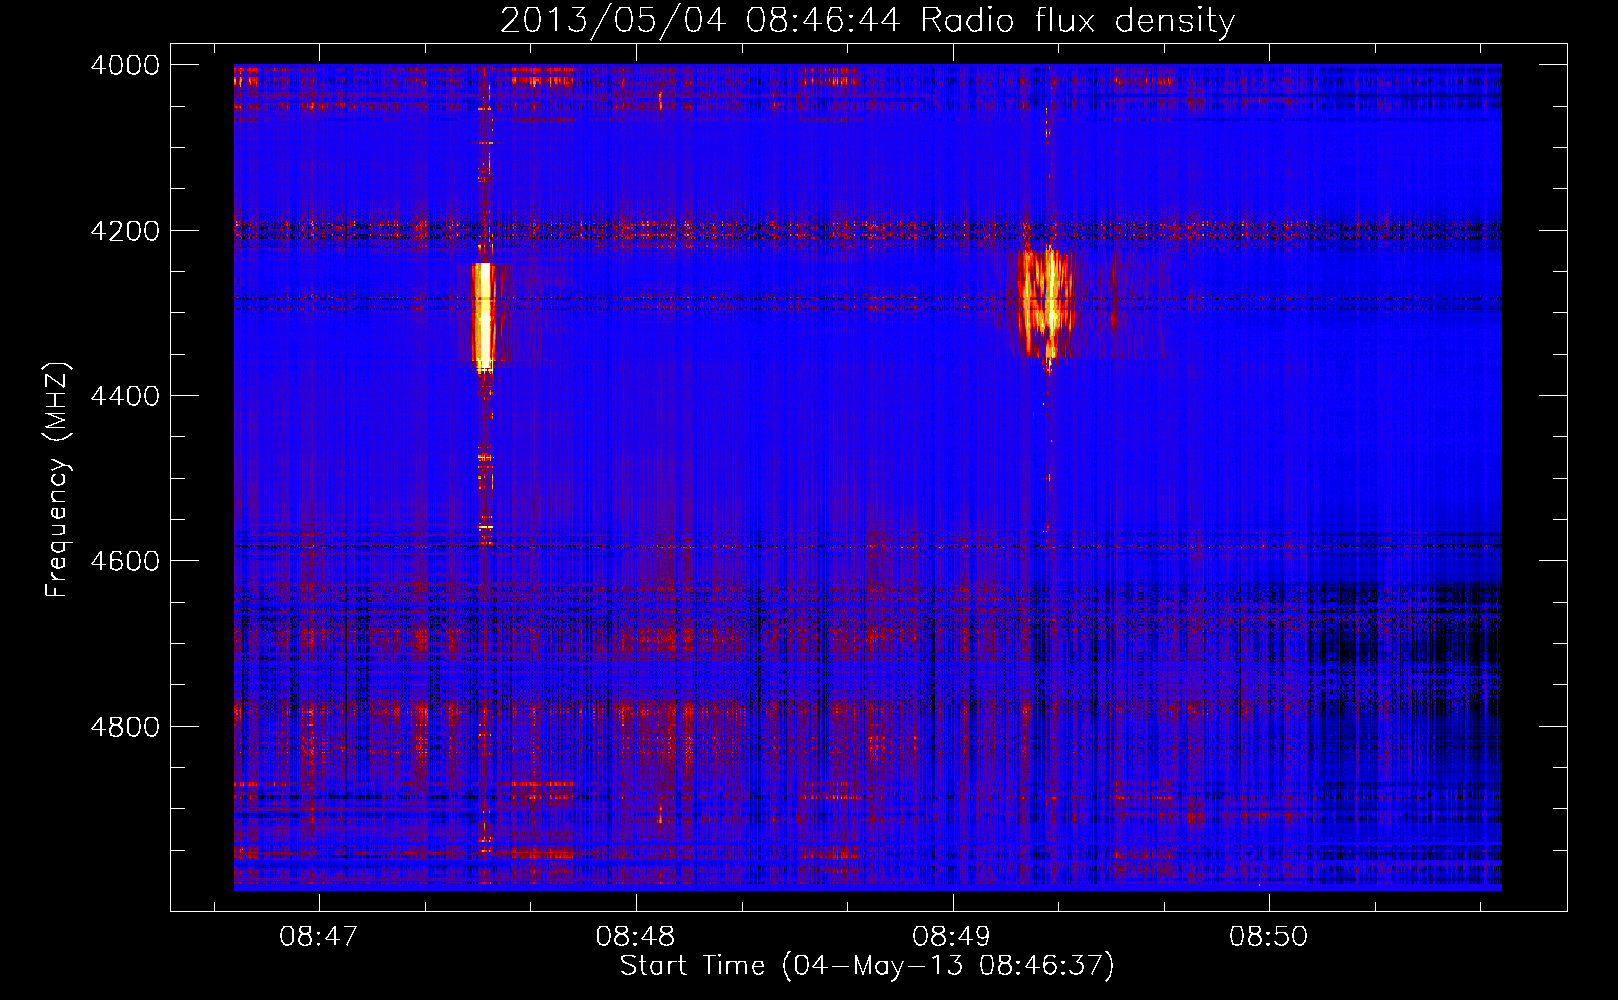The image size is (1618, 1000).
Task: Click the bright yellow burst near 08:47:30
Action: pos(483,316)
